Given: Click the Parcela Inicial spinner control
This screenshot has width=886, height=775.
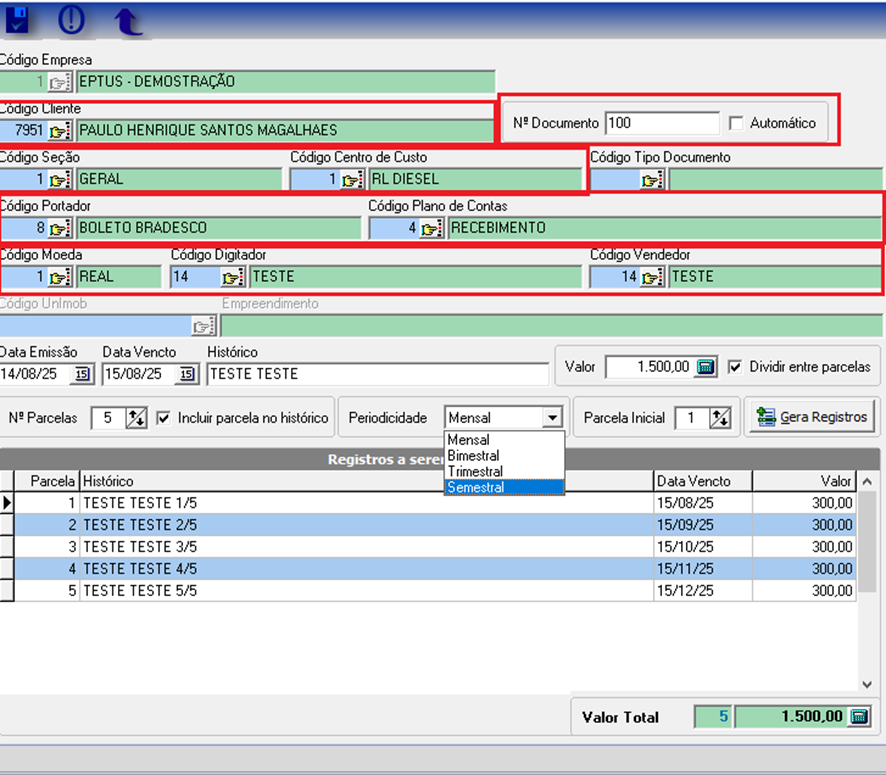Looking at the screenshot, I should pyautogui.click(x=719, y=418).
